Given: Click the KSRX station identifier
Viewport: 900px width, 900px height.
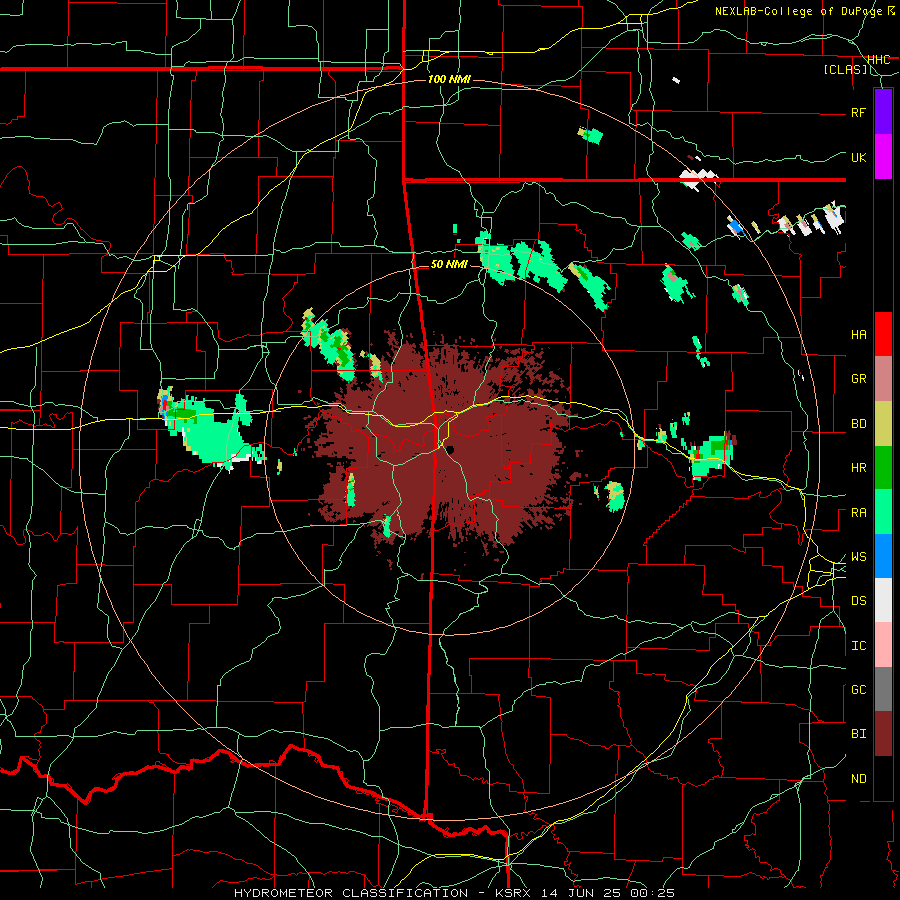Looking at the screenshot, I should click(515, 893).
